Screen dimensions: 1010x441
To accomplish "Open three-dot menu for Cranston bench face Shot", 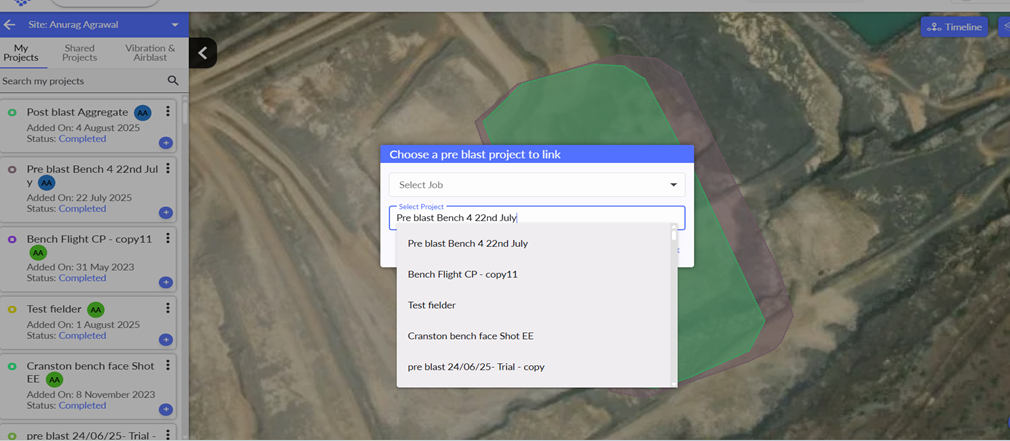I will [167, 365].
